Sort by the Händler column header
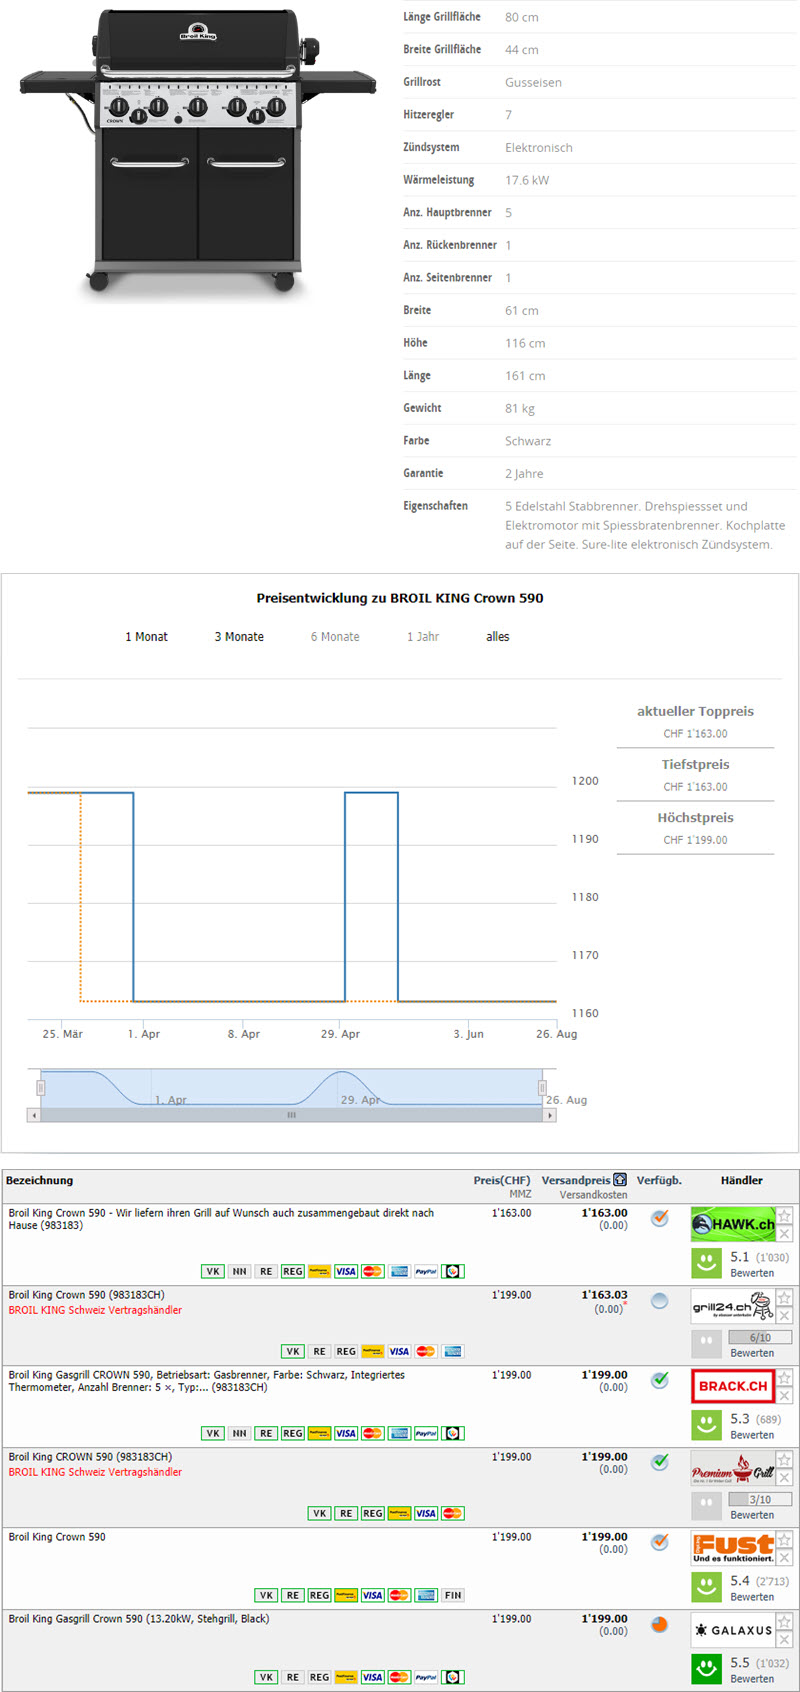800x1692 pixels. pyautogui.click(x=742, y=1180)
